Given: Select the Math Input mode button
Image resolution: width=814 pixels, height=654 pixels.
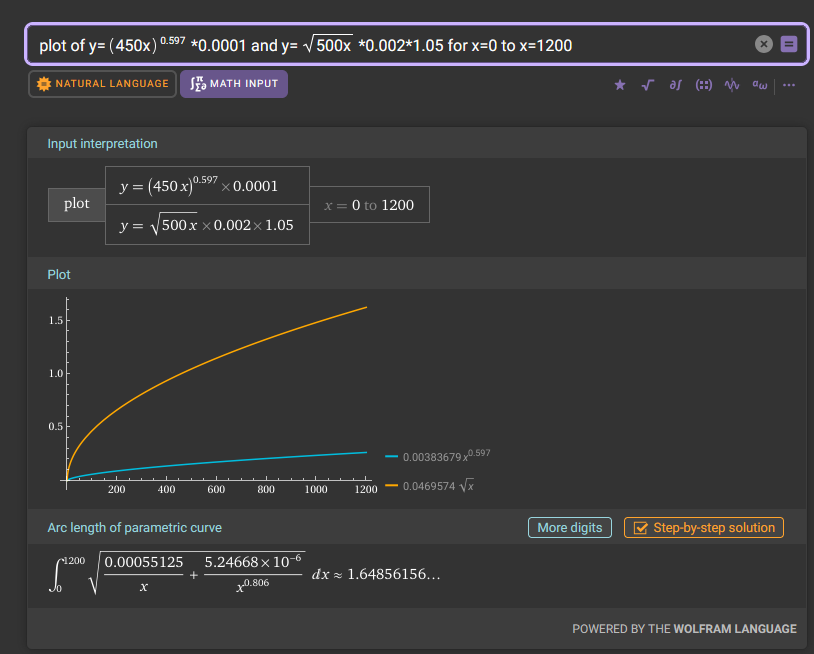Looking at the screenshot, I should point(234,84).
